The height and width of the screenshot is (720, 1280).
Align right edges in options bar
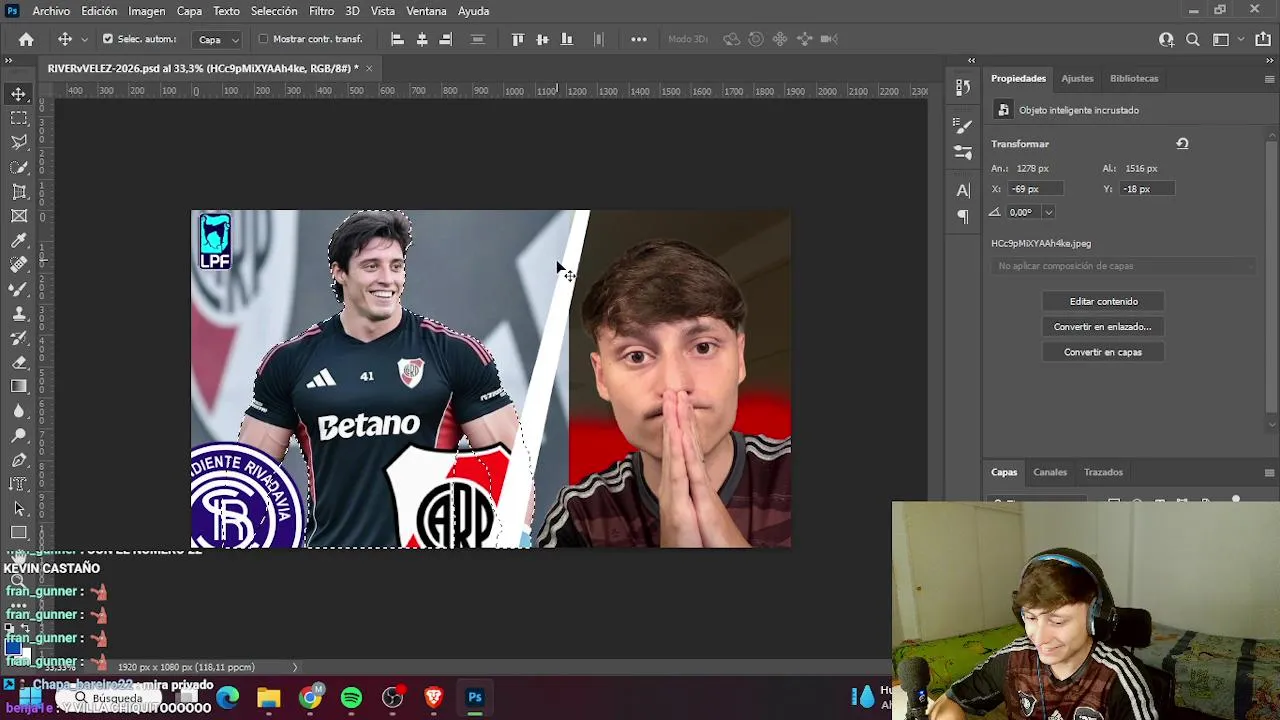446,39
